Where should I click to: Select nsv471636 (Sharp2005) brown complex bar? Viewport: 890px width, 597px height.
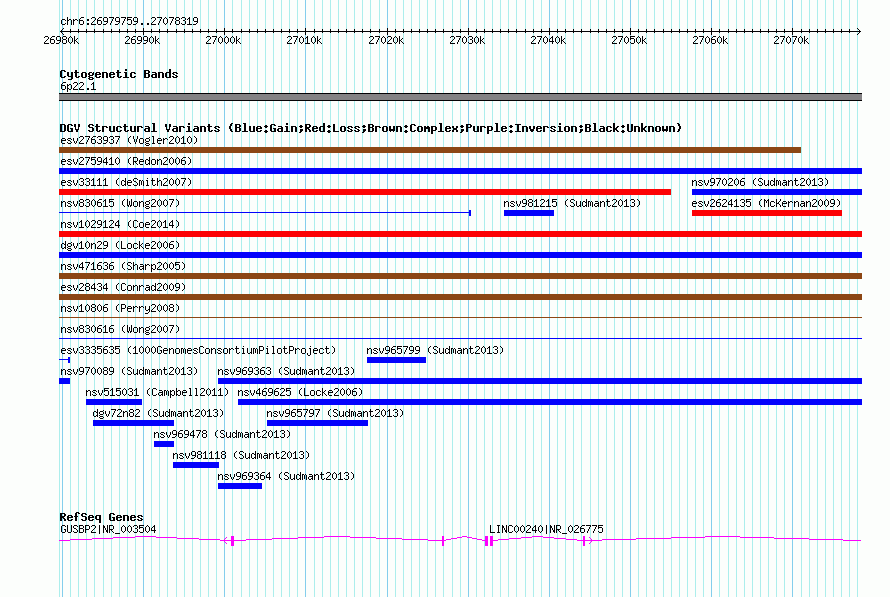click(460, 276)
